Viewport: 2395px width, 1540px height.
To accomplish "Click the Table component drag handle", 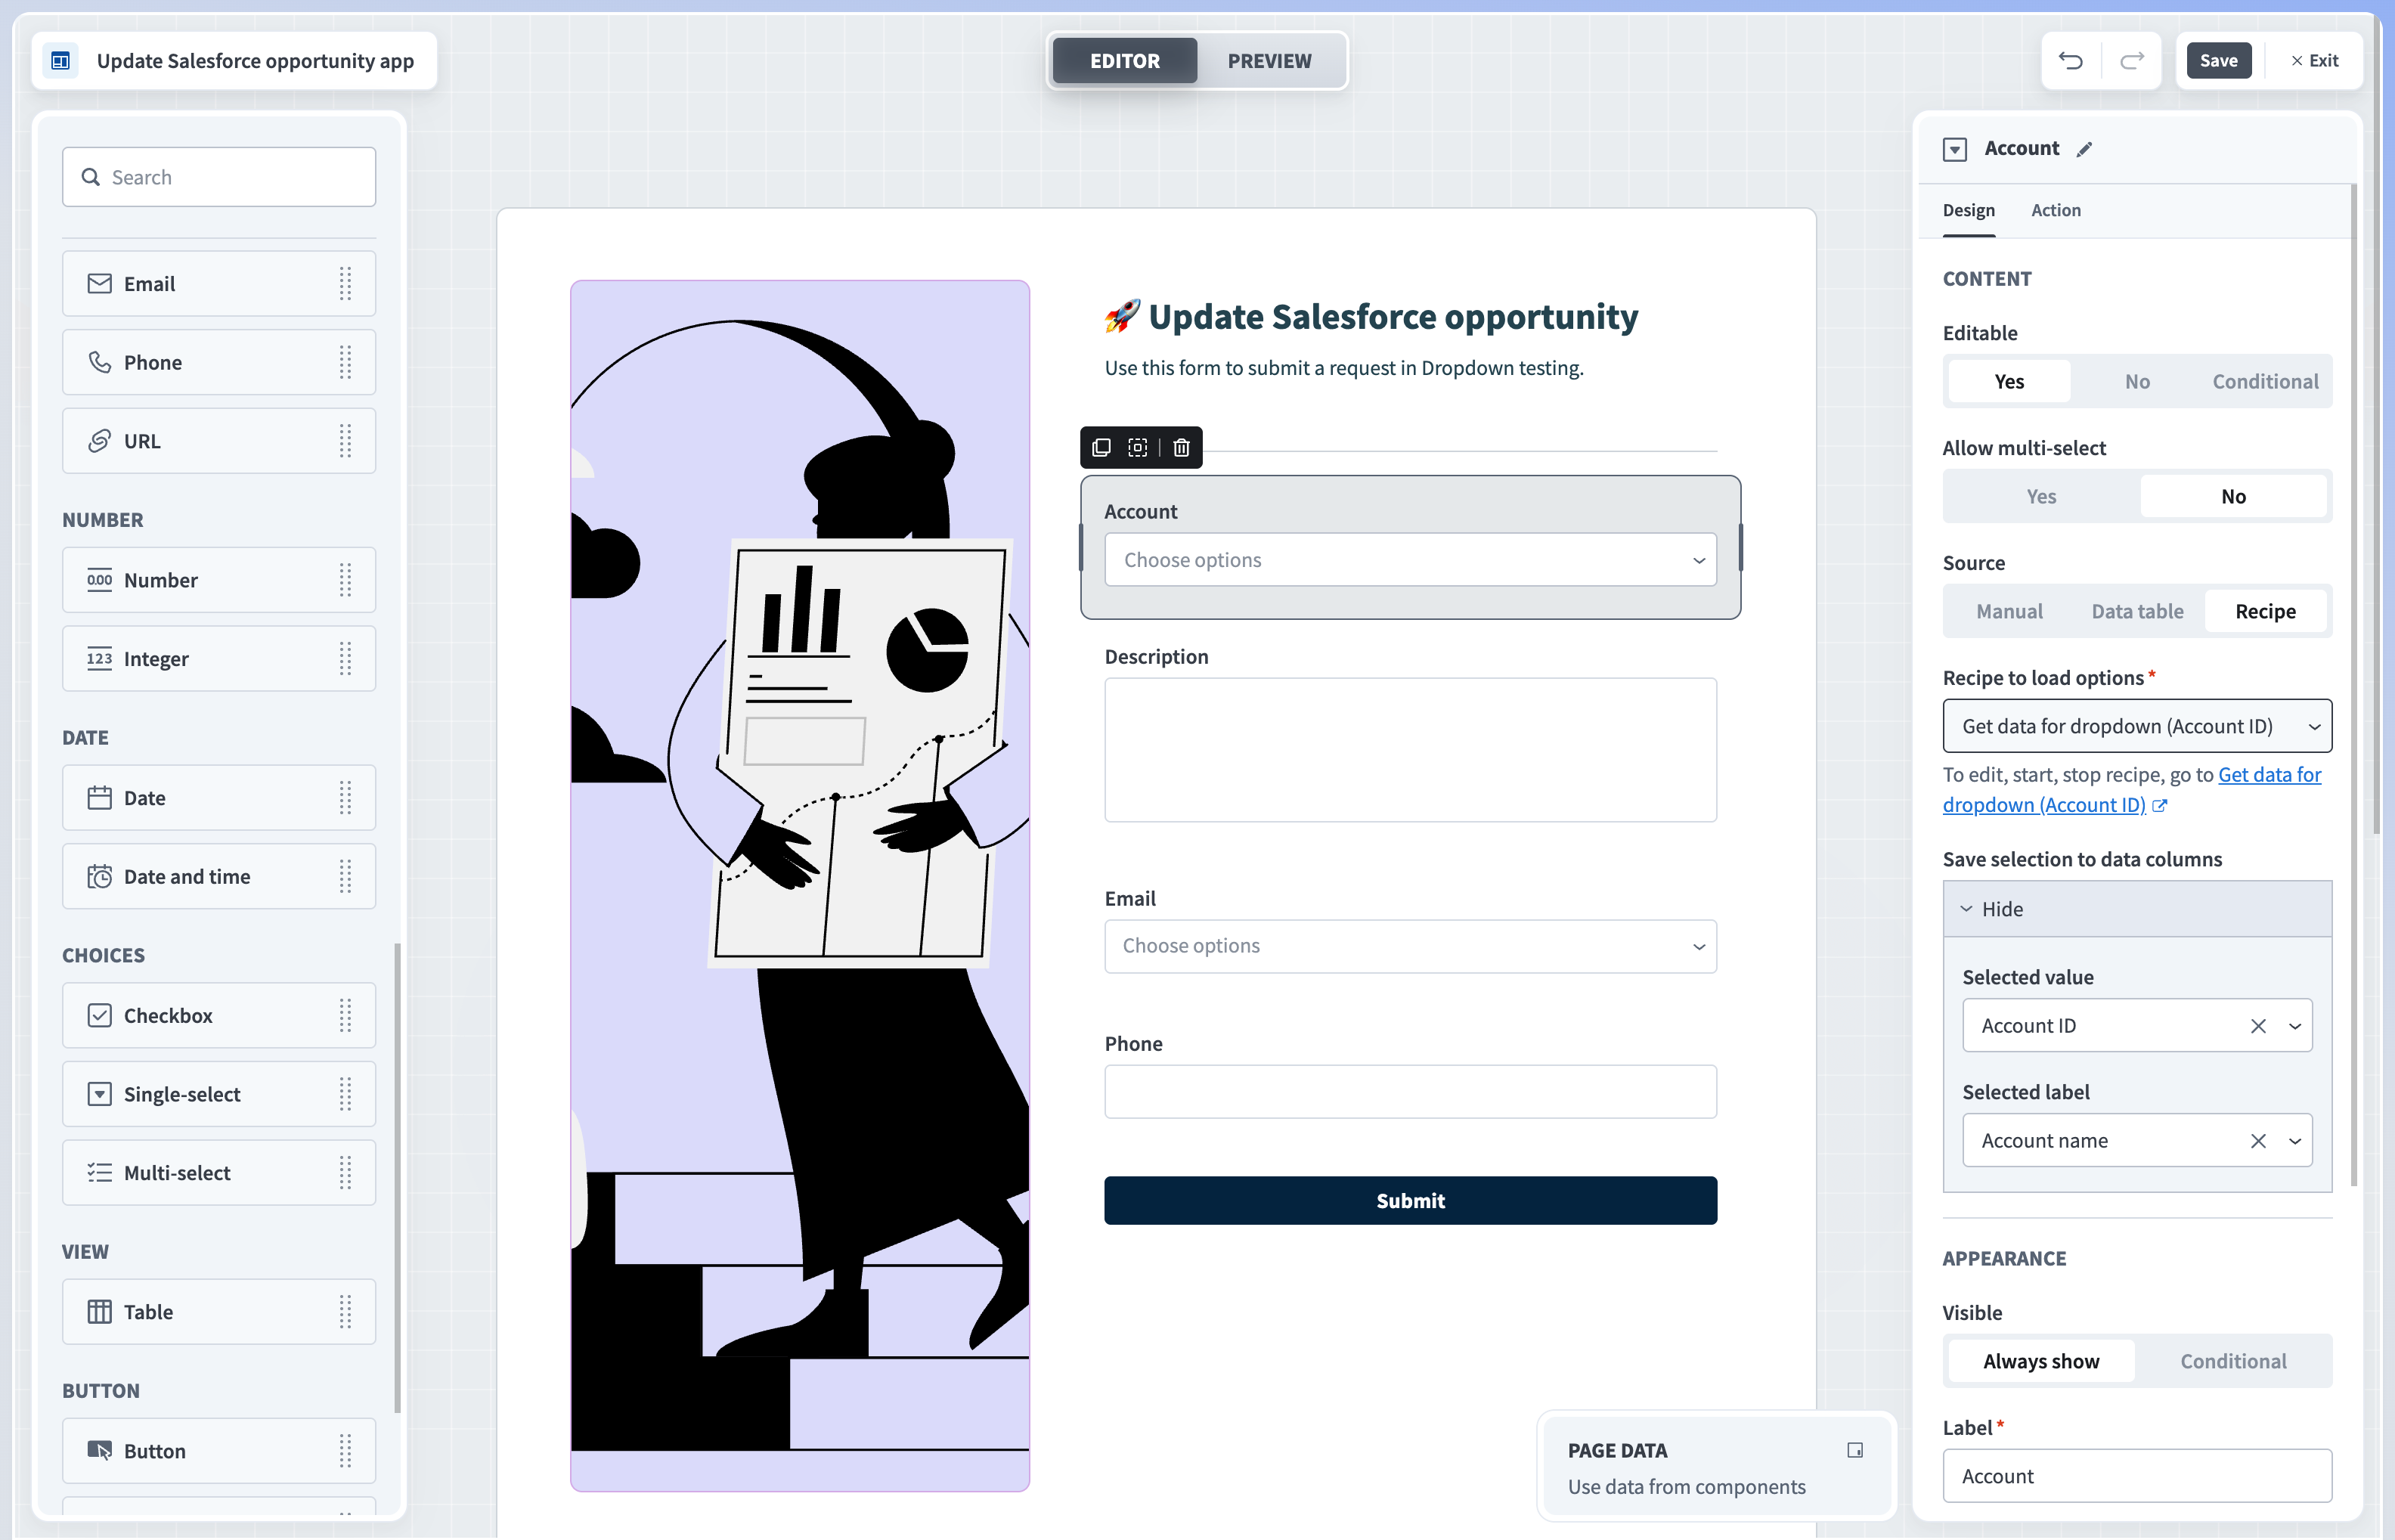I will [345, 1312].
